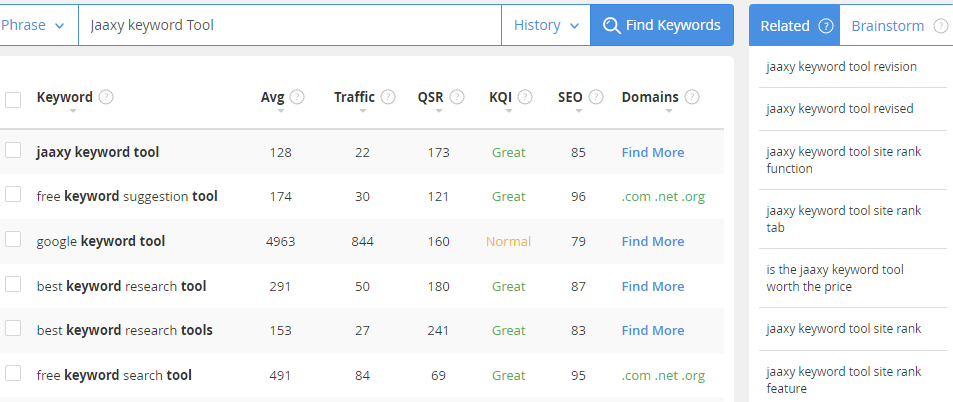Image resolution: width=953 pixels, height=402 pixels.
Task: Click the Normal KQI value for google keyword tool
Action: 508,241
